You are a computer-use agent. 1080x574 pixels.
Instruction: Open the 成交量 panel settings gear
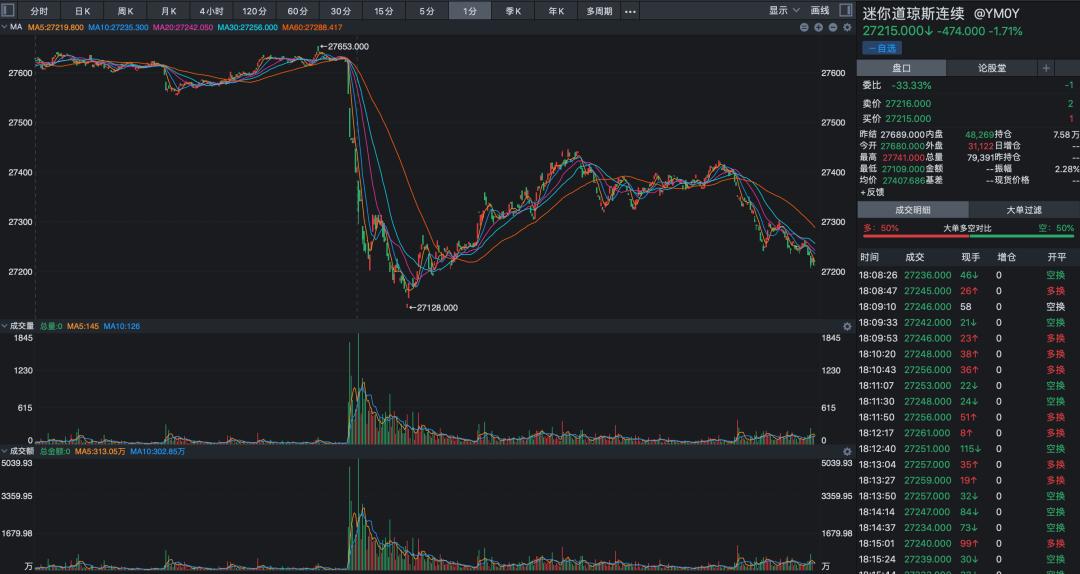[x=847, y=326]
